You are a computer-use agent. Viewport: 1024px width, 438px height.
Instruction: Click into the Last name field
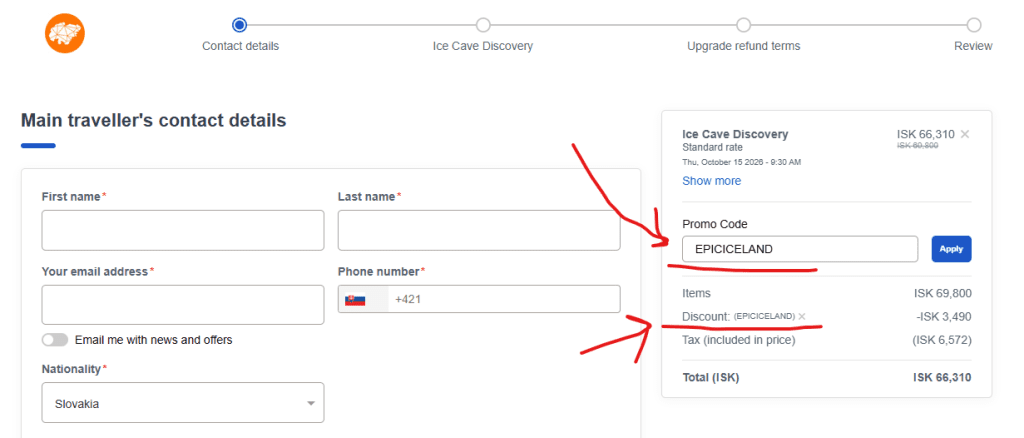click(479, 230)
